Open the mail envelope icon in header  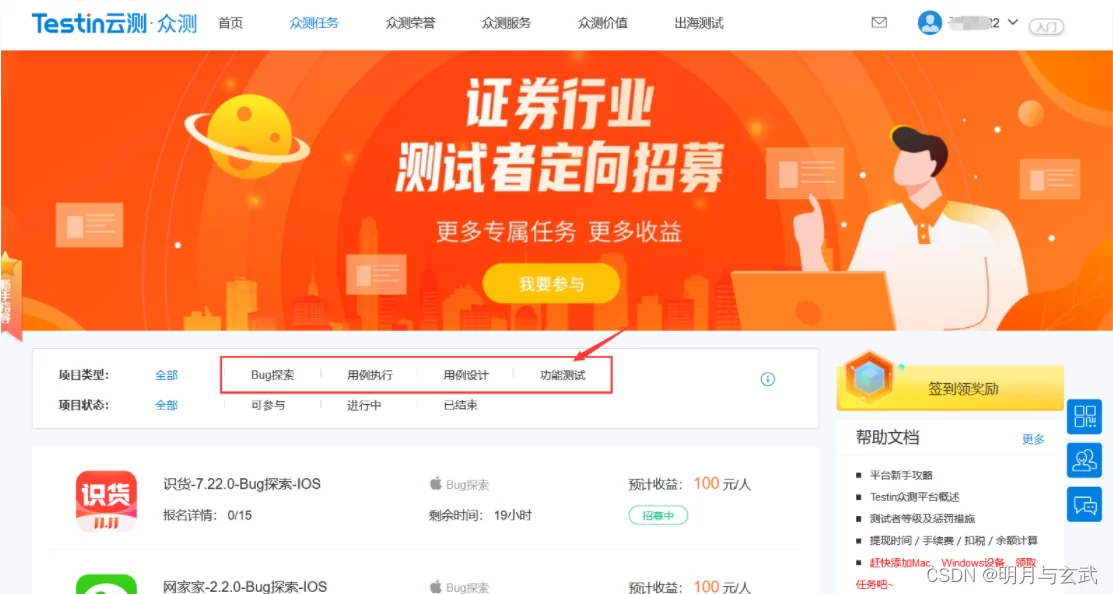[879, 23]
